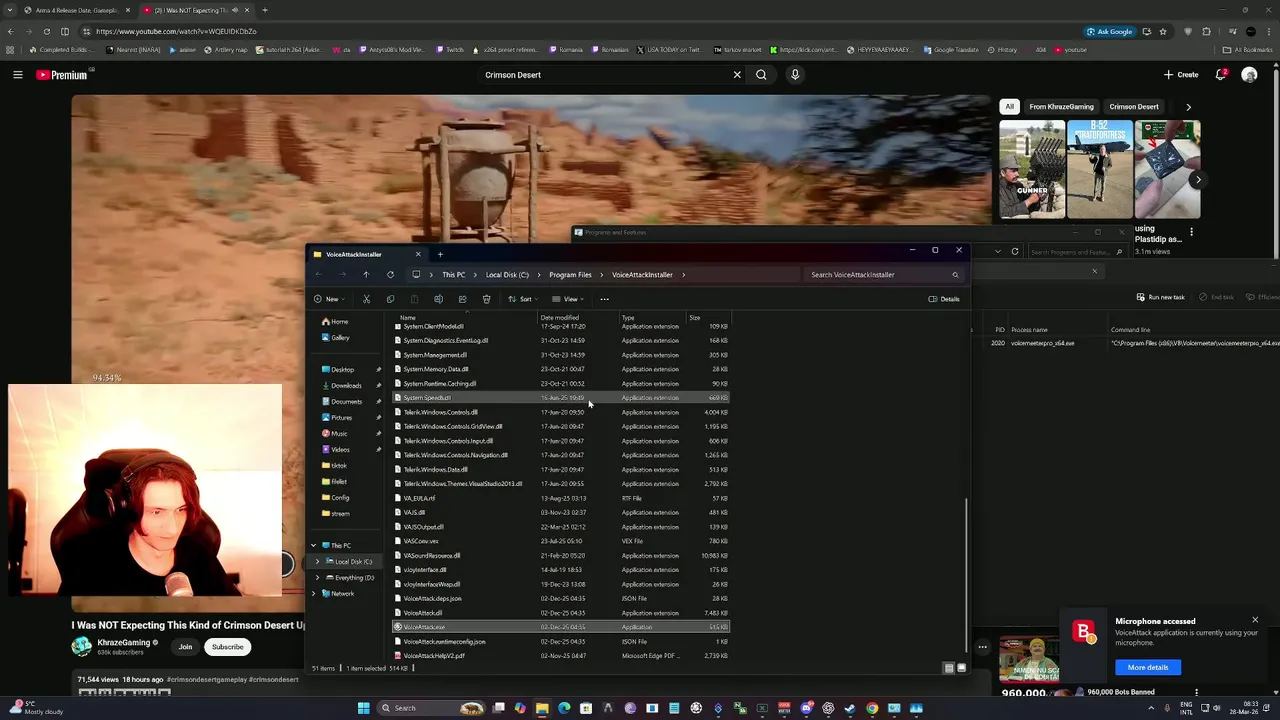This screenshot has width=1280, height=720.
Task: Click the Cut icon in Explorer toolbar
Action: 366,299
